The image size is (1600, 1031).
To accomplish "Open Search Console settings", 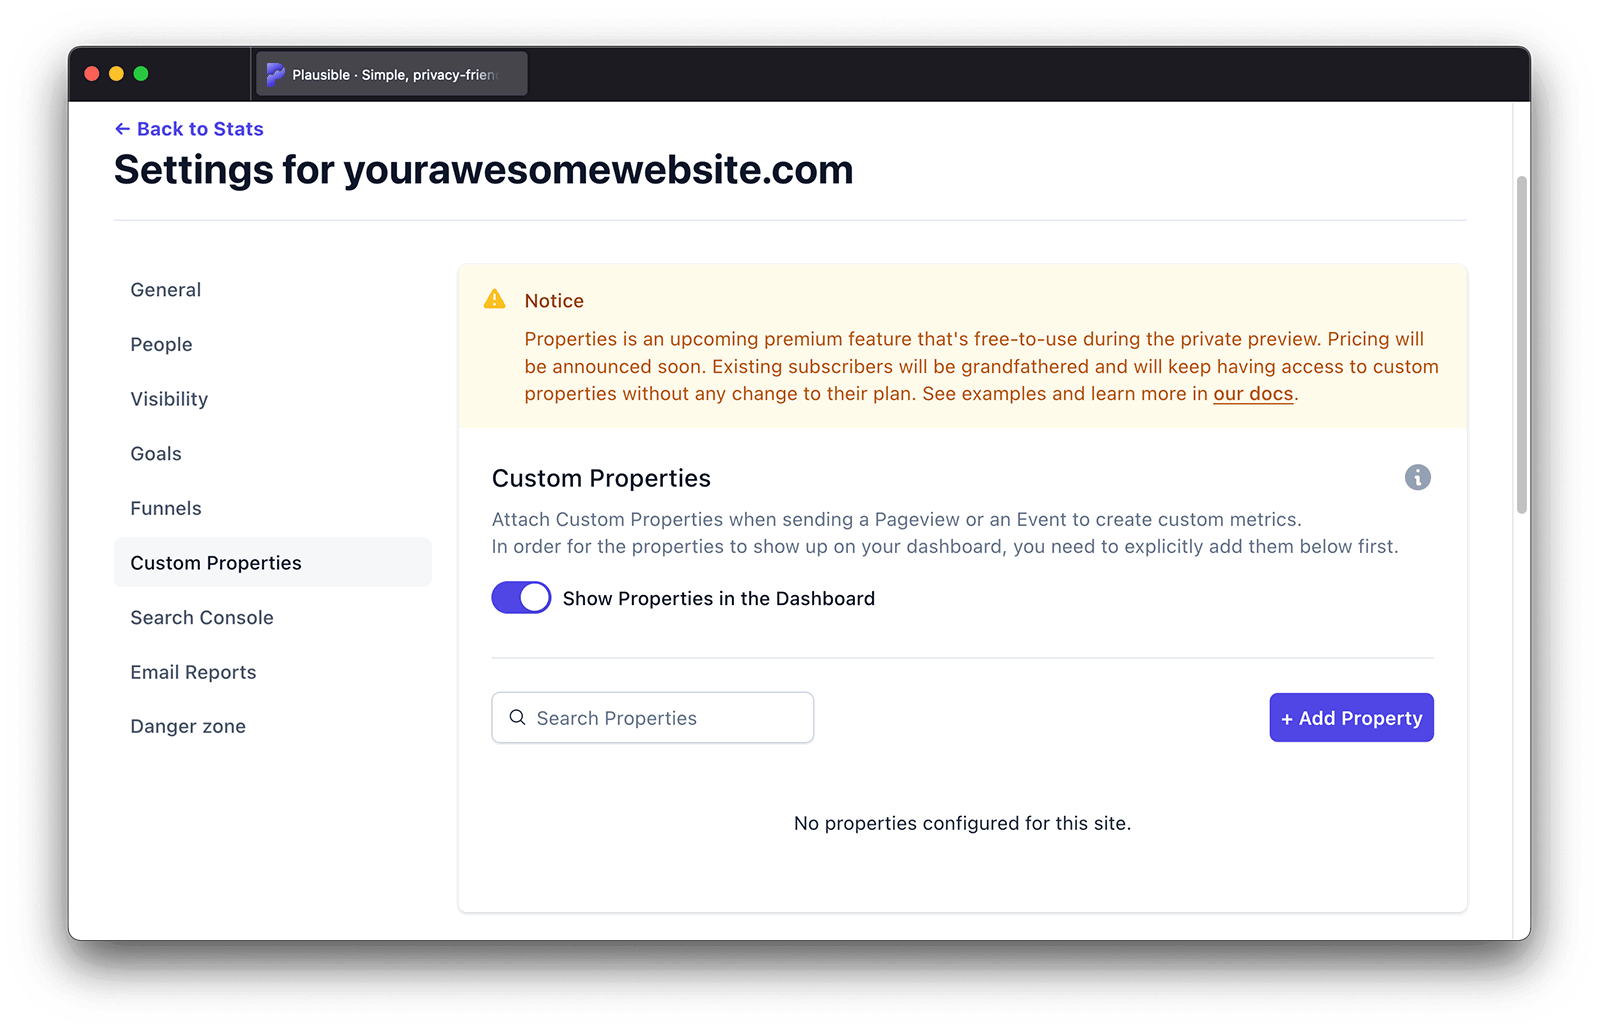I will pos(202,618).
